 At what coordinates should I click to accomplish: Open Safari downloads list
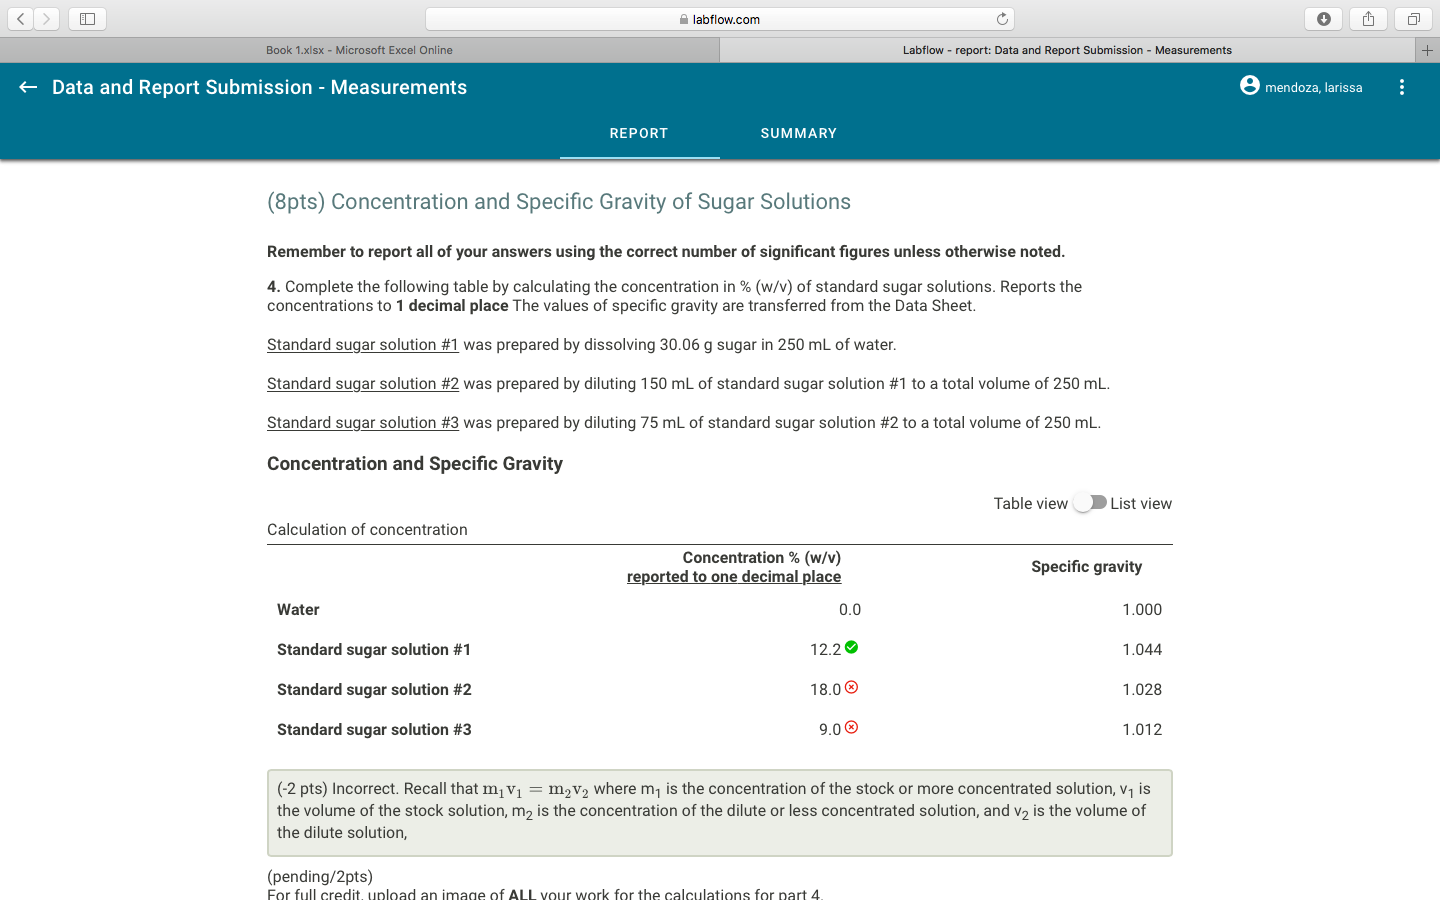[1323, 19]
